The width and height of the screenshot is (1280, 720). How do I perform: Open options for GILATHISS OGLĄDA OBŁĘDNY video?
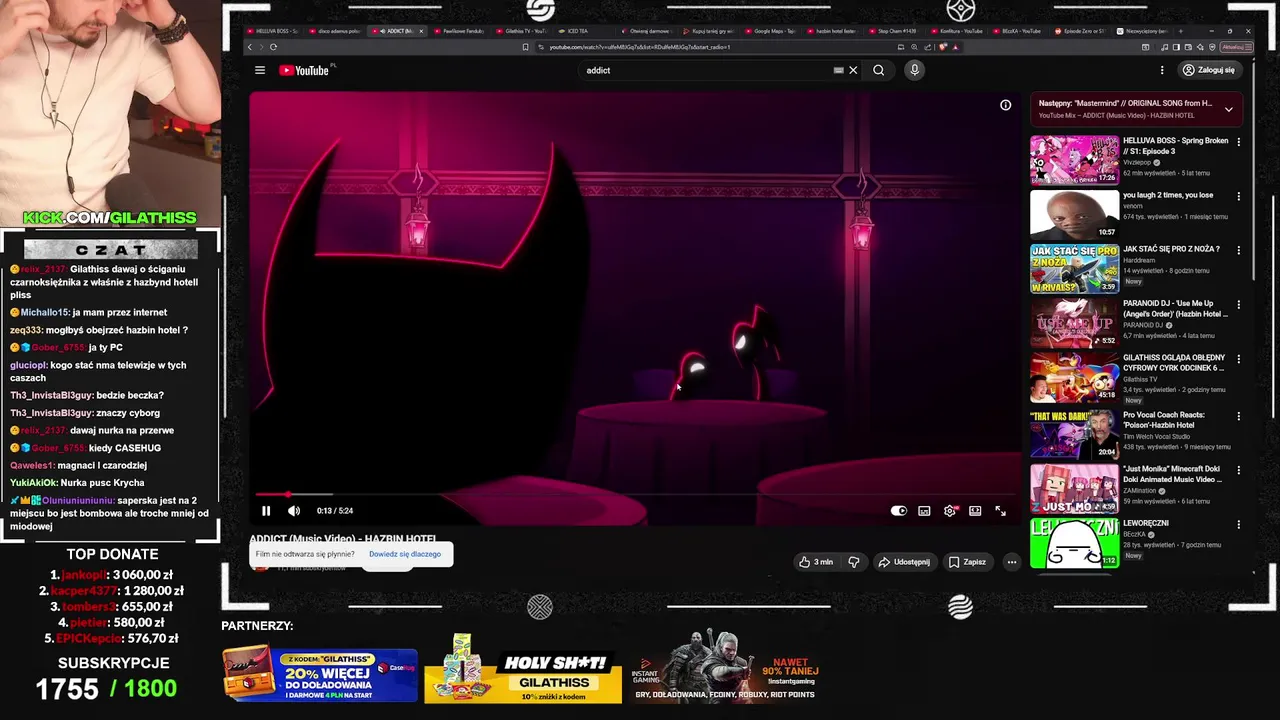(1238, 358)
